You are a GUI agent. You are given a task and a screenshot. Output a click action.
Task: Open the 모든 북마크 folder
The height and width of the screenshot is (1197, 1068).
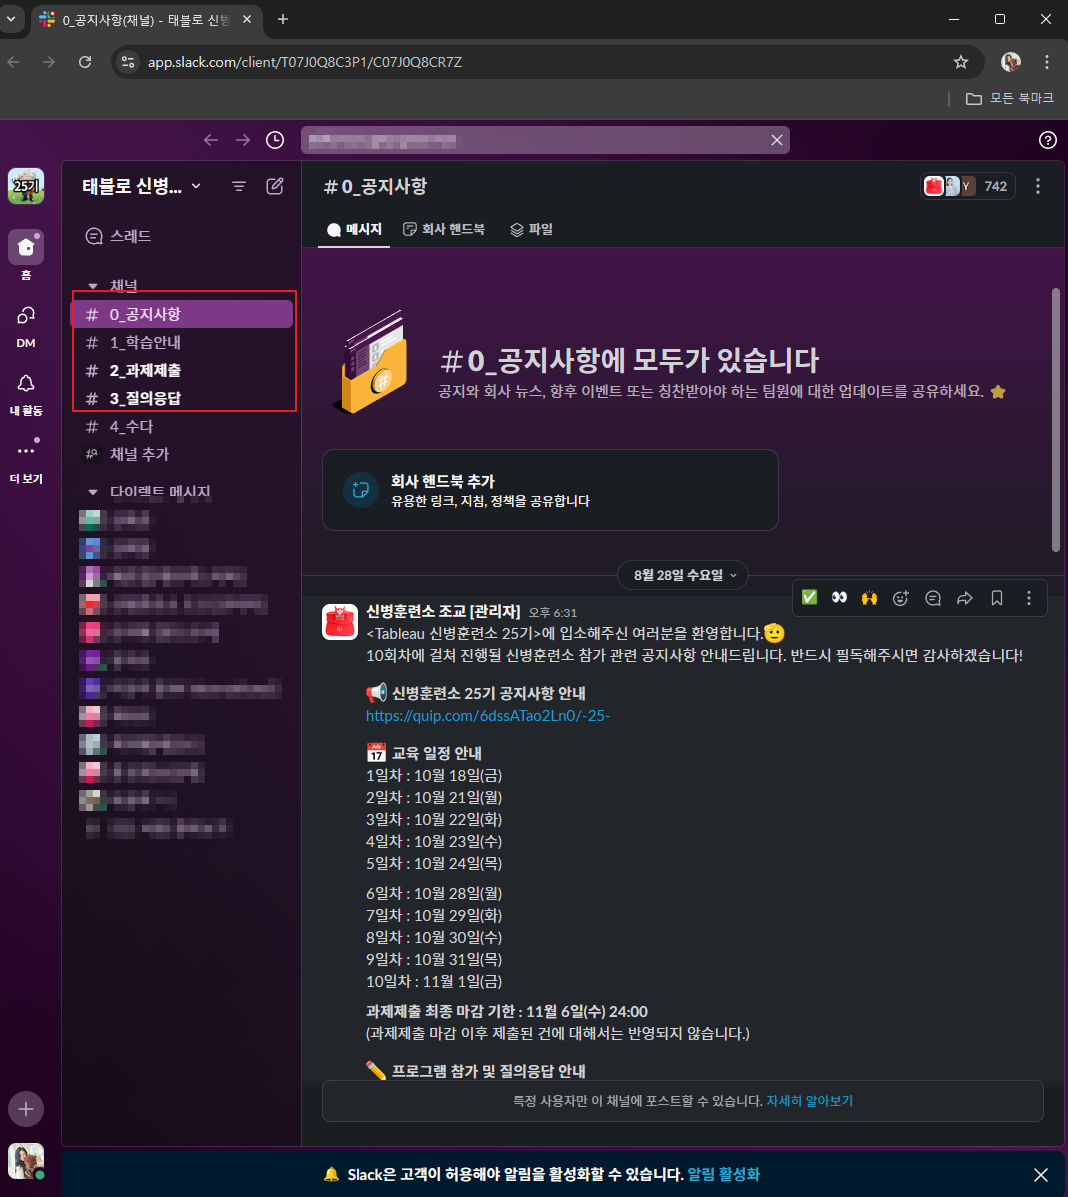coord(1009,98)
